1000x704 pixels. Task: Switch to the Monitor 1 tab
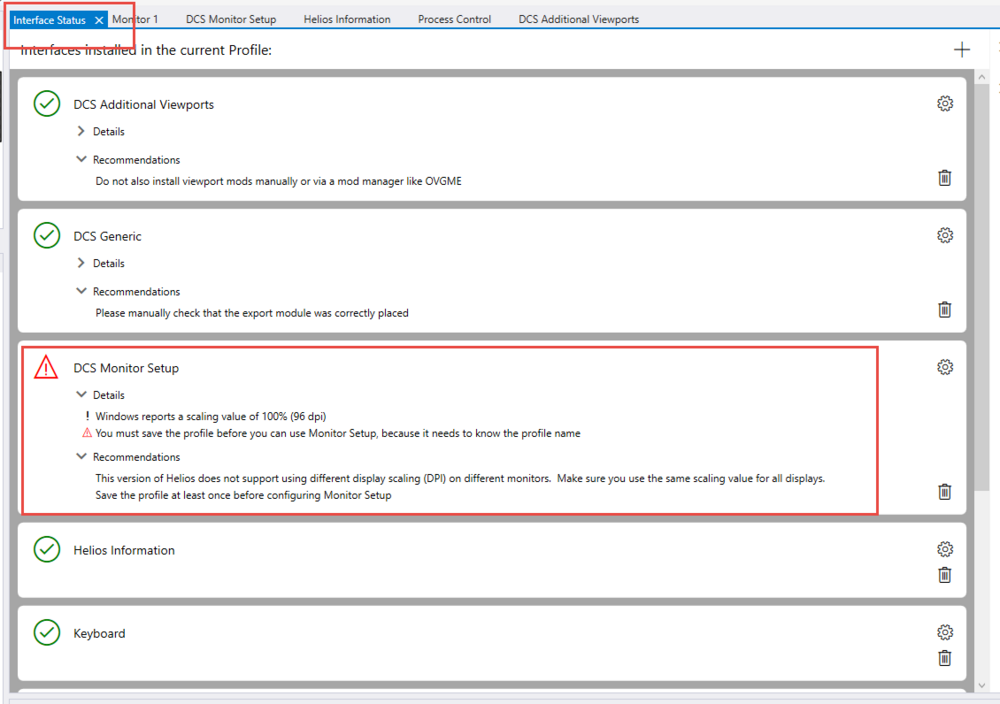point(135,19)
